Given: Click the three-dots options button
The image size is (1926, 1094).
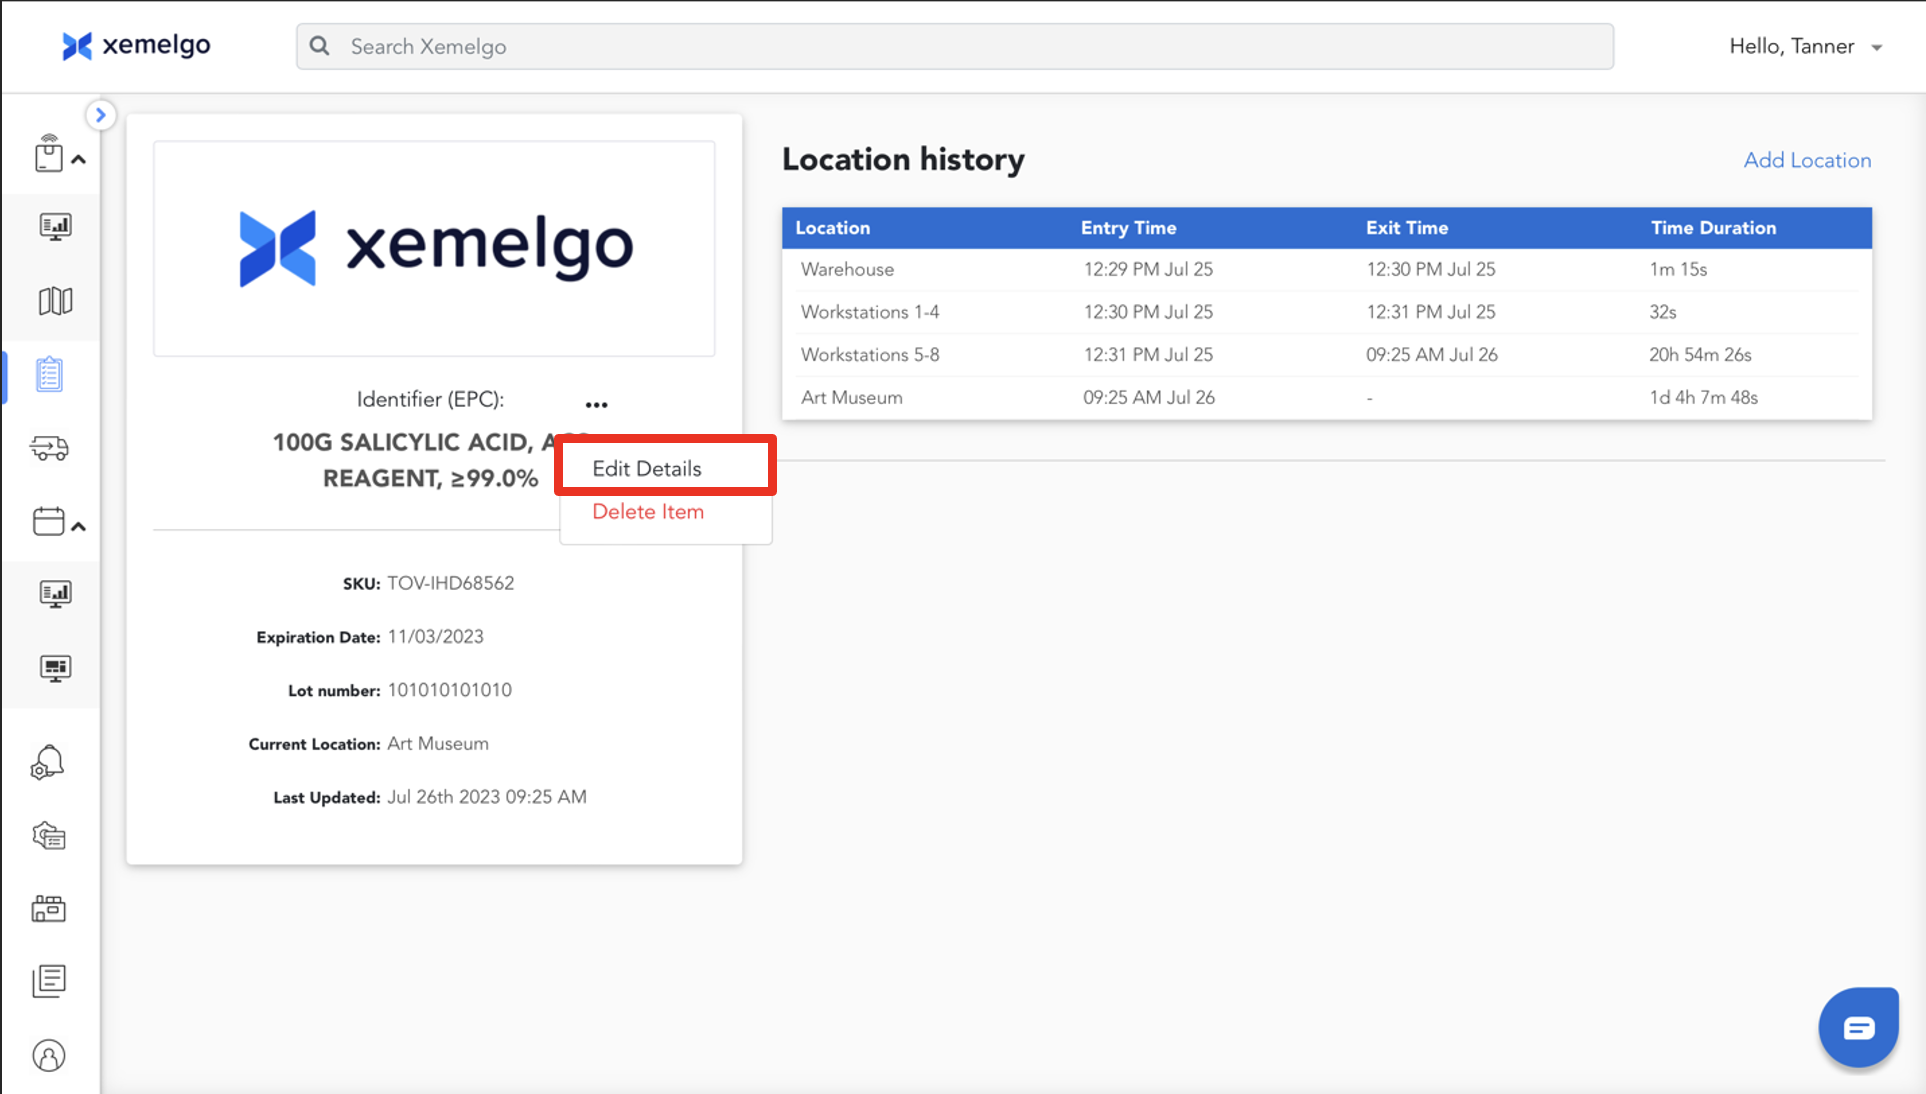Looking at the screenshot, I should (597, 404).
